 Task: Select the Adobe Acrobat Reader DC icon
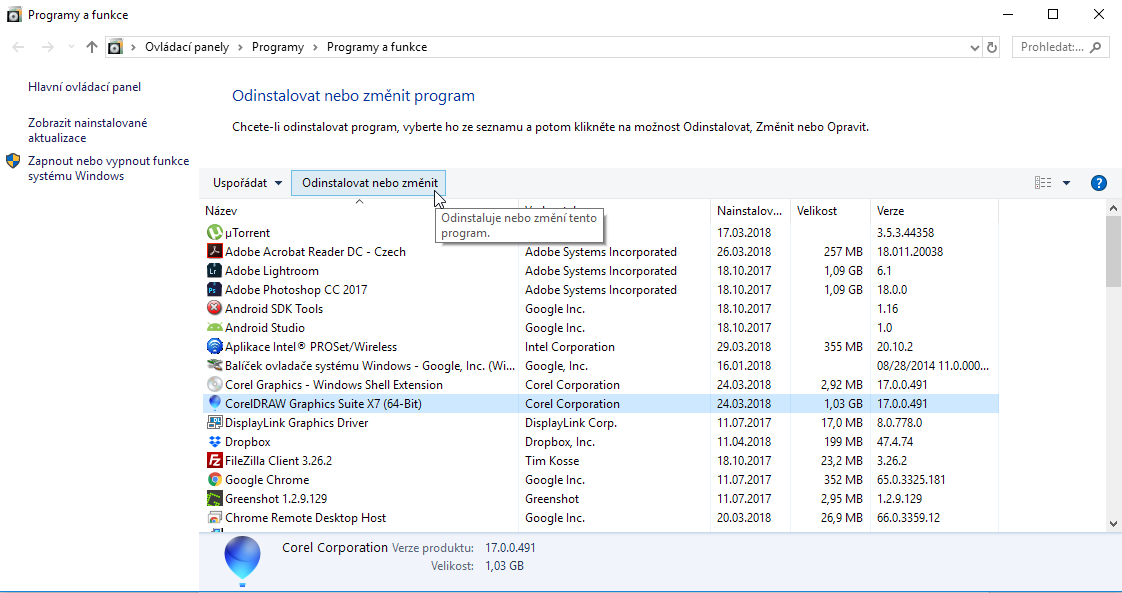214,252
